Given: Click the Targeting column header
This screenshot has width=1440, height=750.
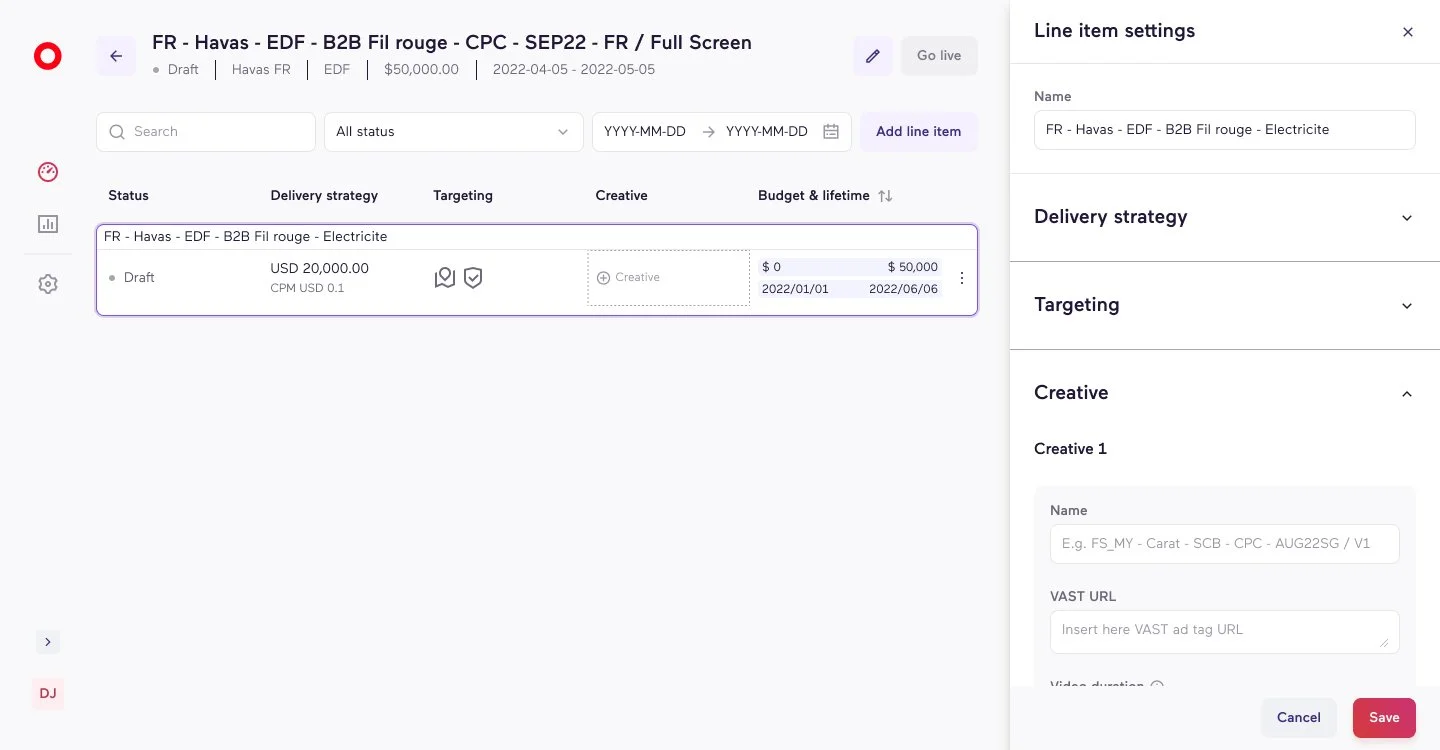Looking at the screenshot, I should [463, 196].
